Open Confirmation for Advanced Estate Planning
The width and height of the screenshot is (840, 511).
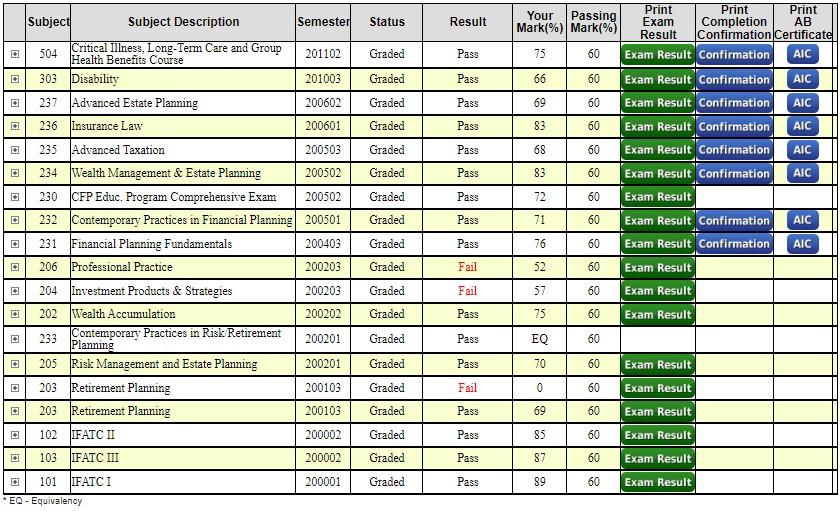(x=734, y=103)
